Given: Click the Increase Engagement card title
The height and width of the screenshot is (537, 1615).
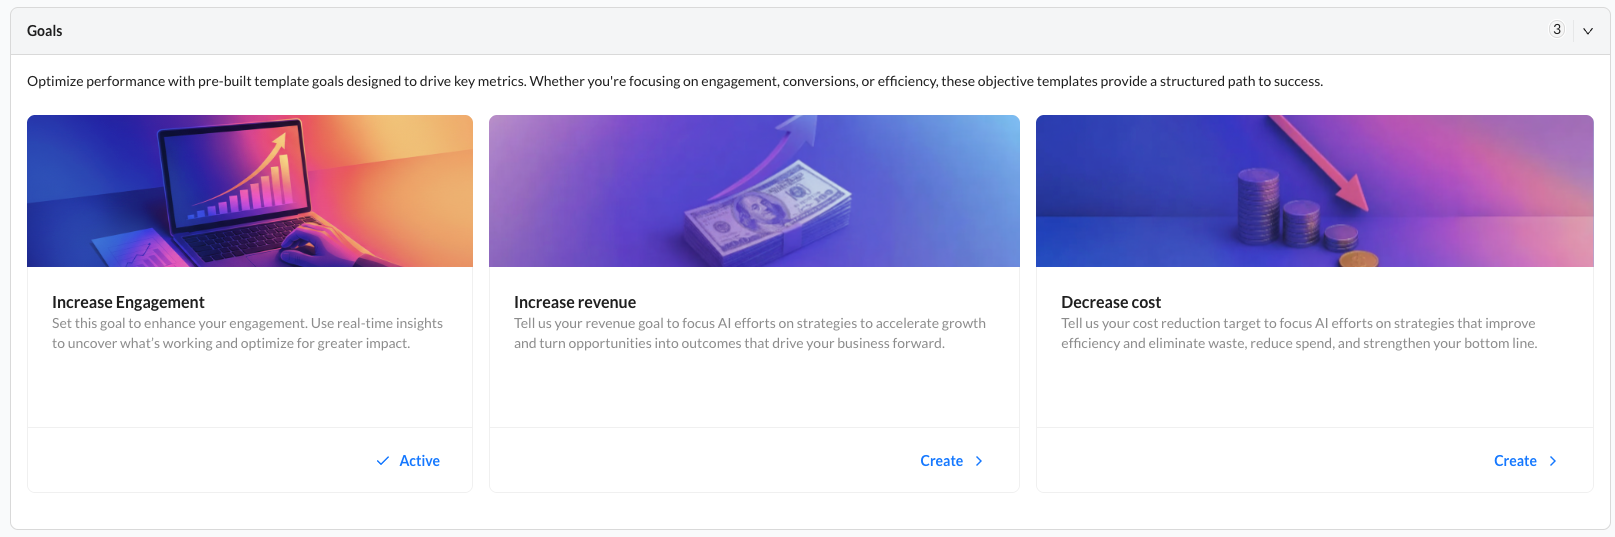Looking at the screenshot, I should point(128,302).
